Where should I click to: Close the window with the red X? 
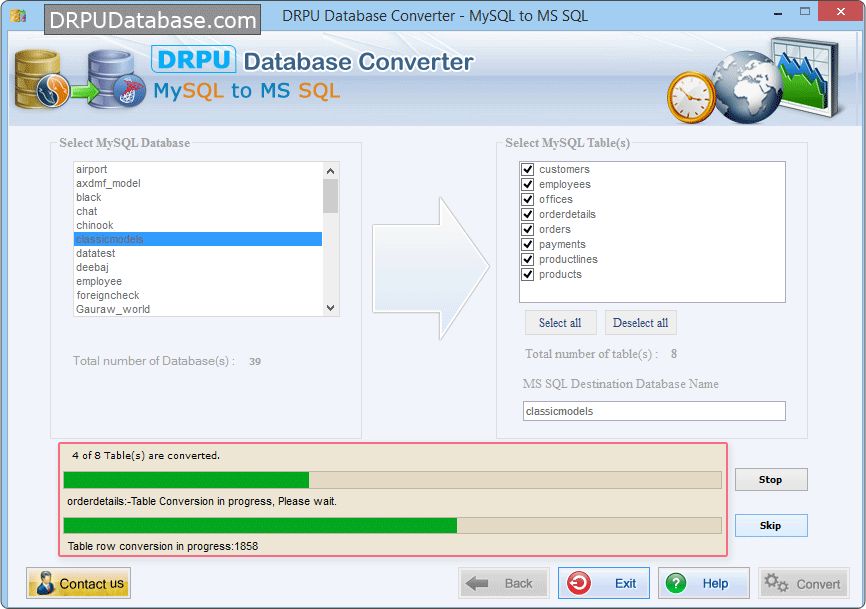click(x=841, y=11)
